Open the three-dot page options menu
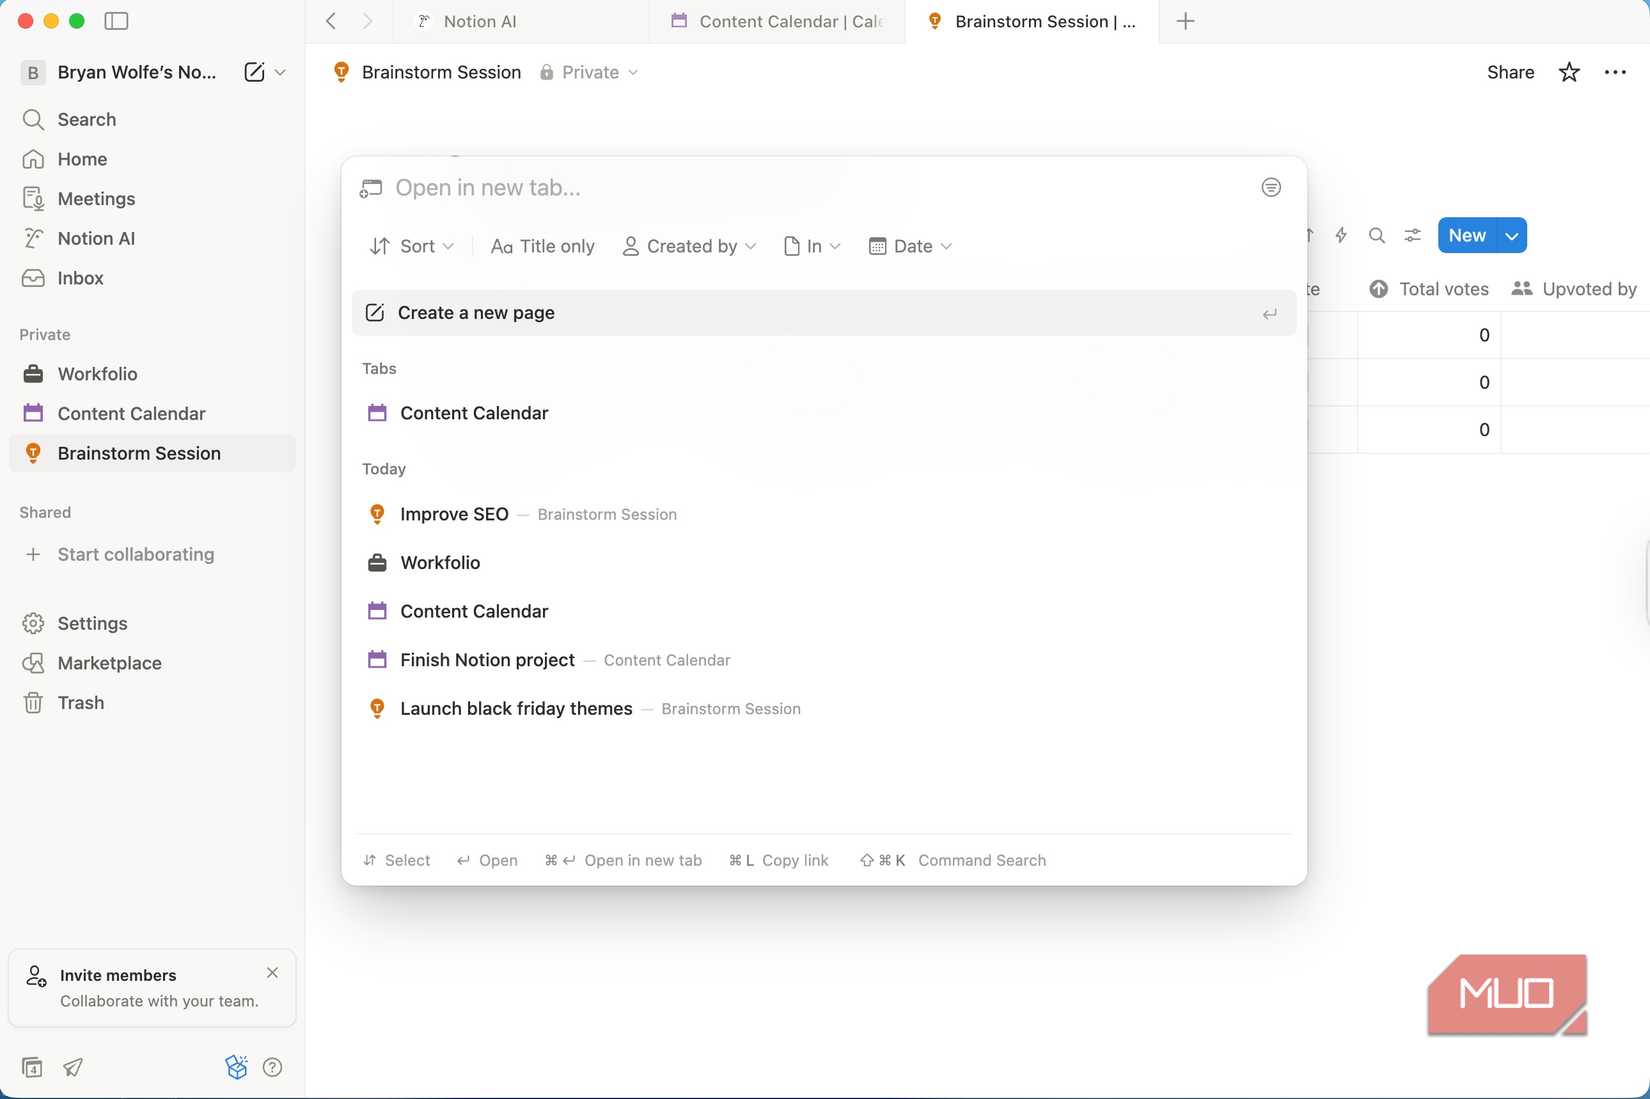The height and width of the screenshot is (1099, 1650). point(1615,72)
